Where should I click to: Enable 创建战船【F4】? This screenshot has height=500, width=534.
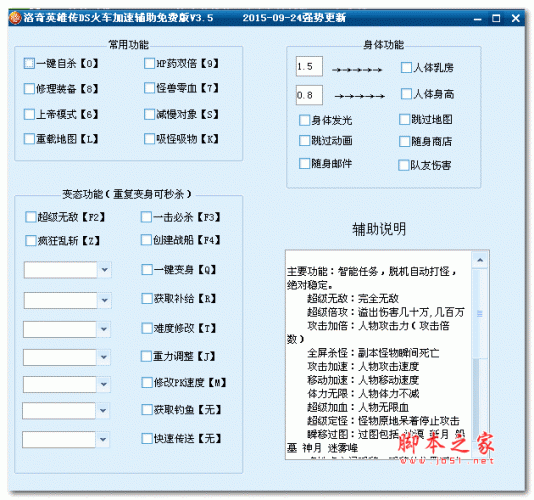[146, 240]
